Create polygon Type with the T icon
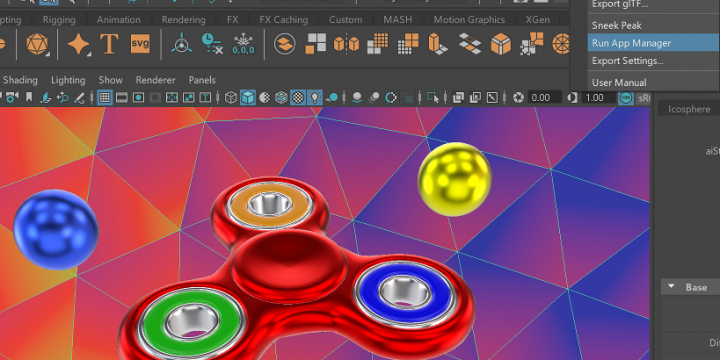 click(109, 44)
